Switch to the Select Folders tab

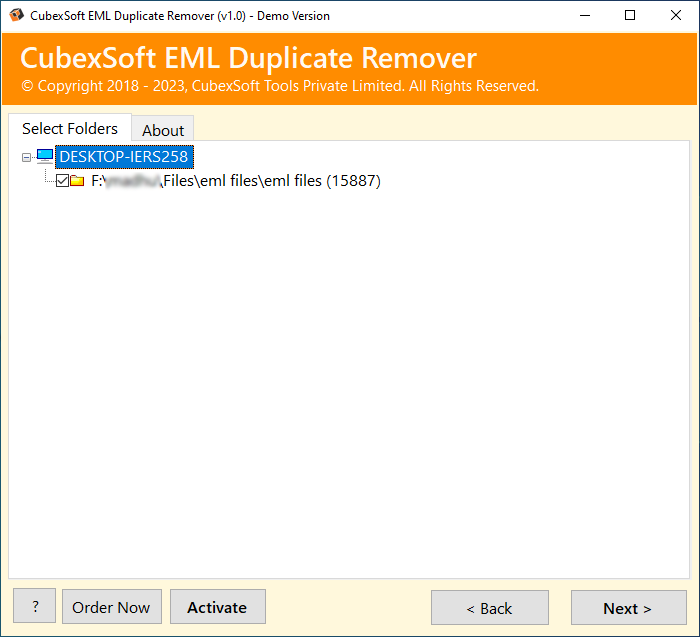70,129
